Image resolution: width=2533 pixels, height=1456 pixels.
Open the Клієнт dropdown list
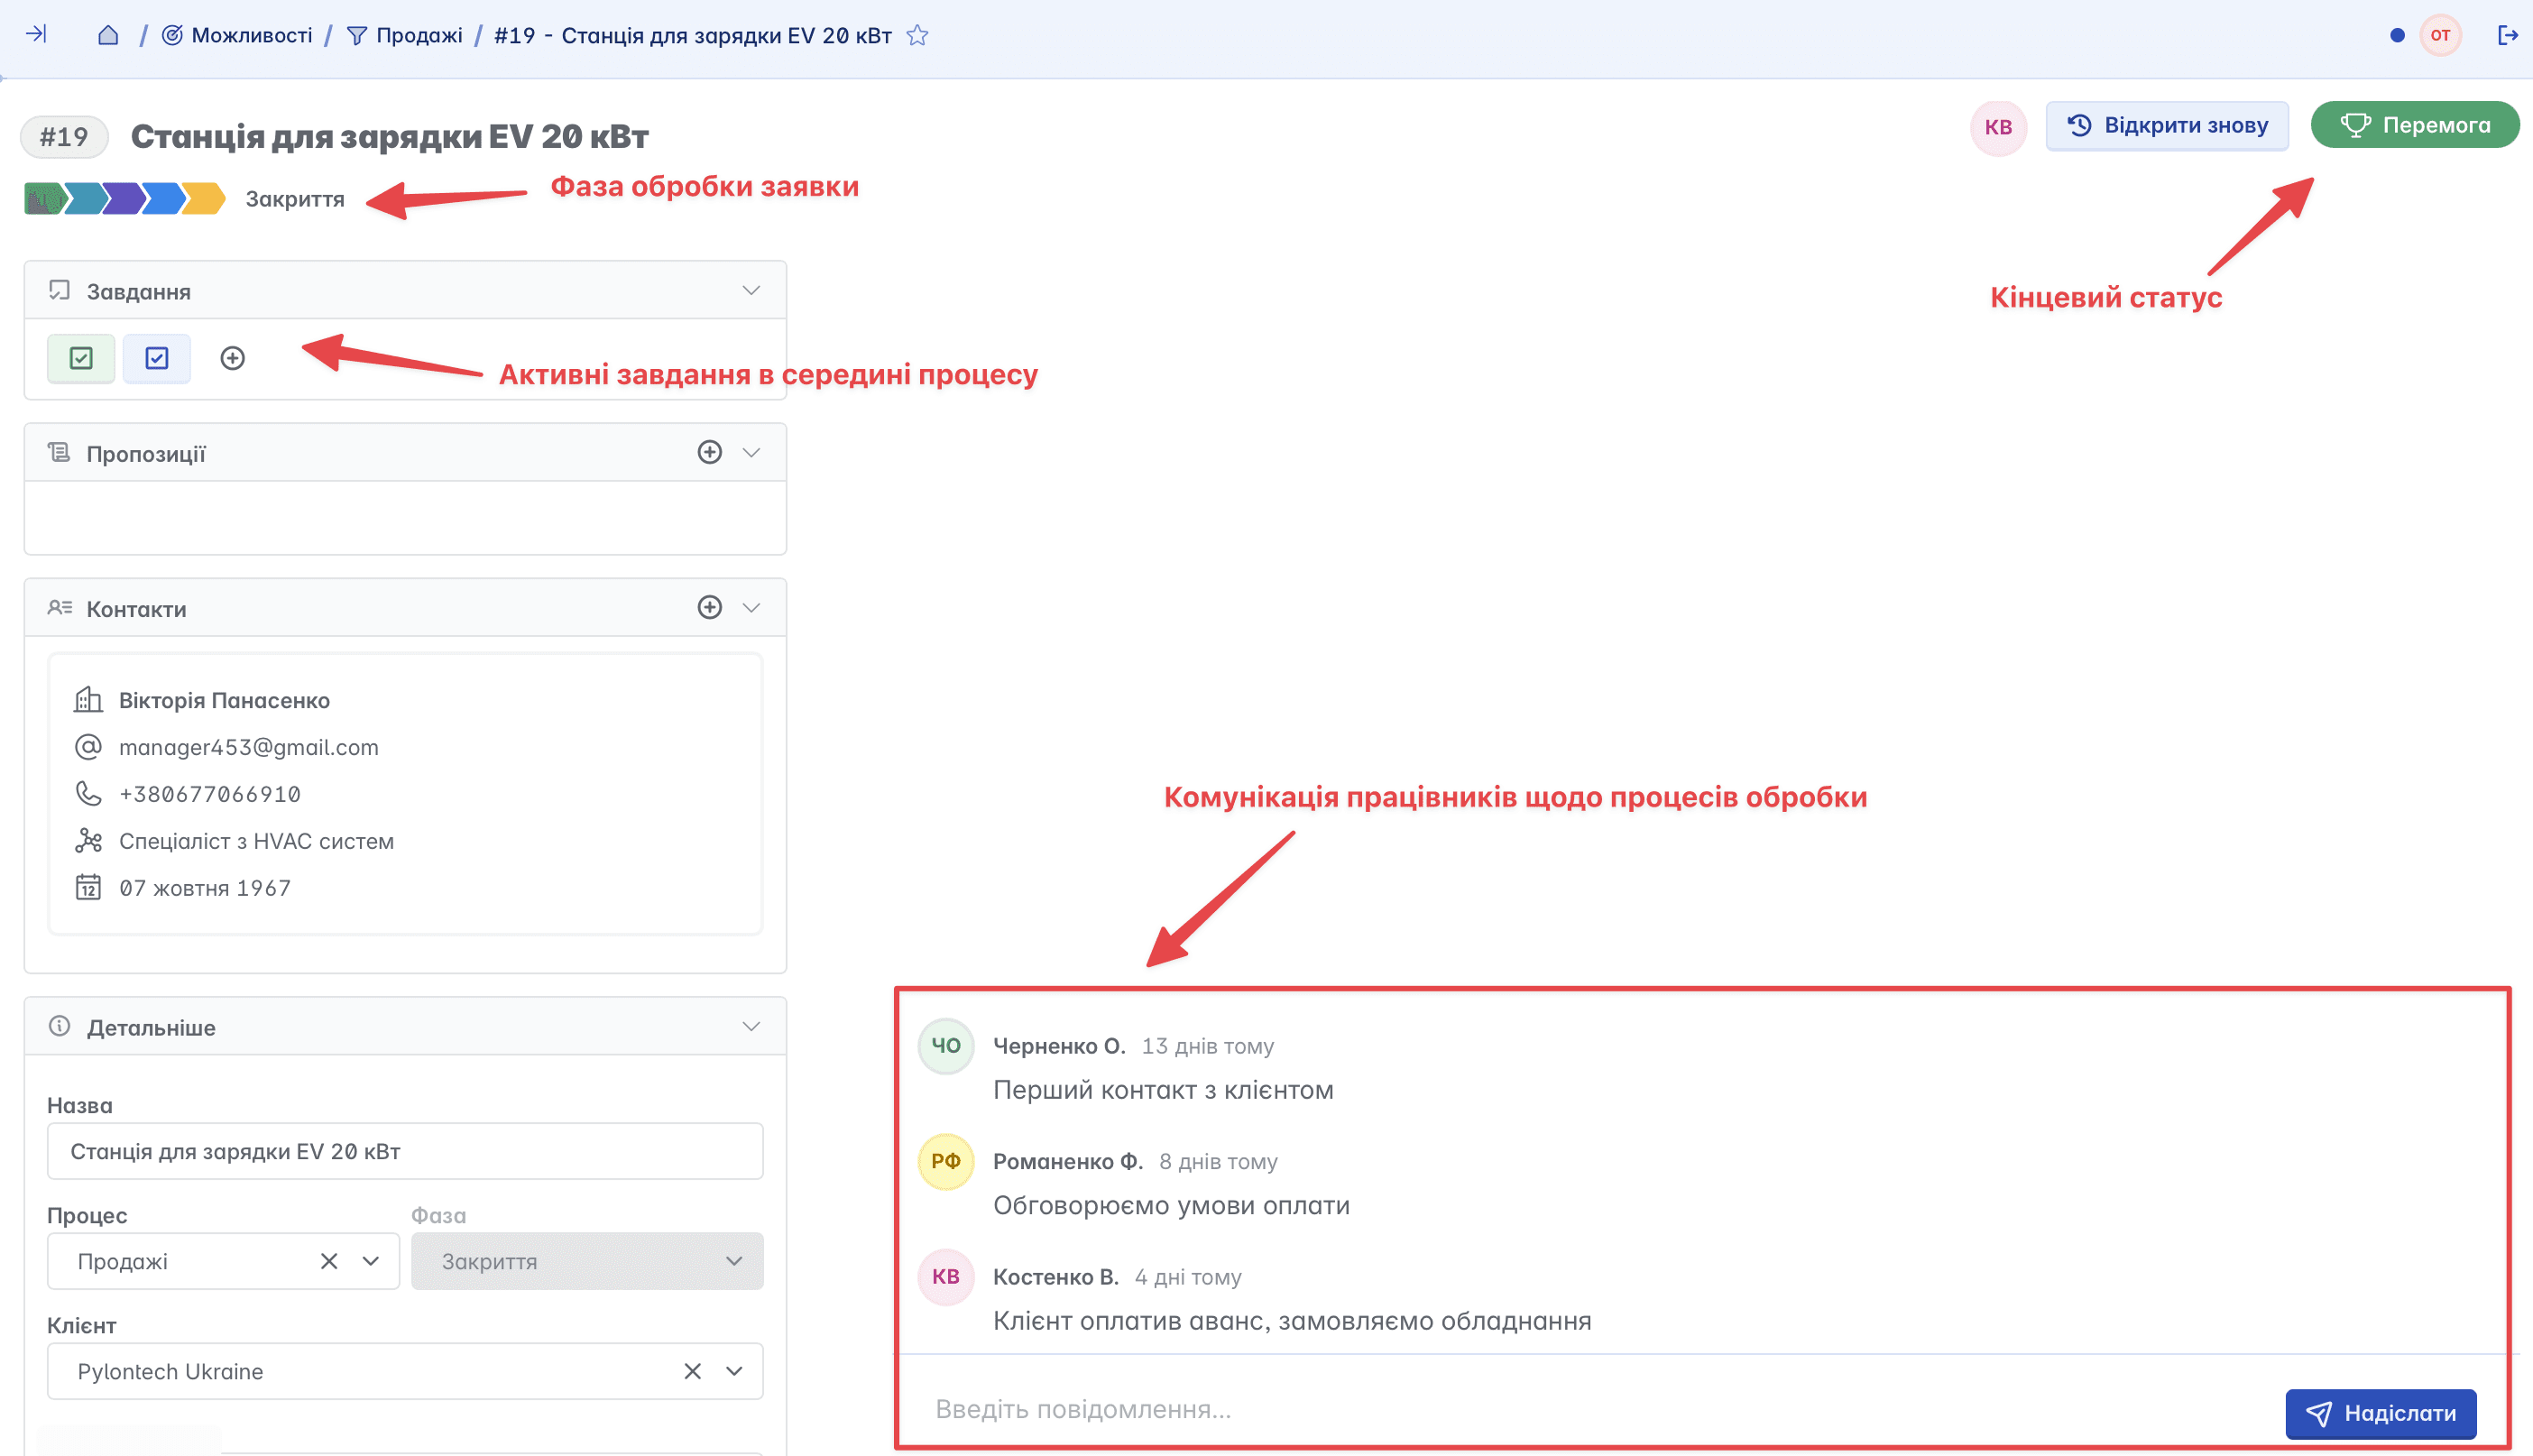[735, 1371]
